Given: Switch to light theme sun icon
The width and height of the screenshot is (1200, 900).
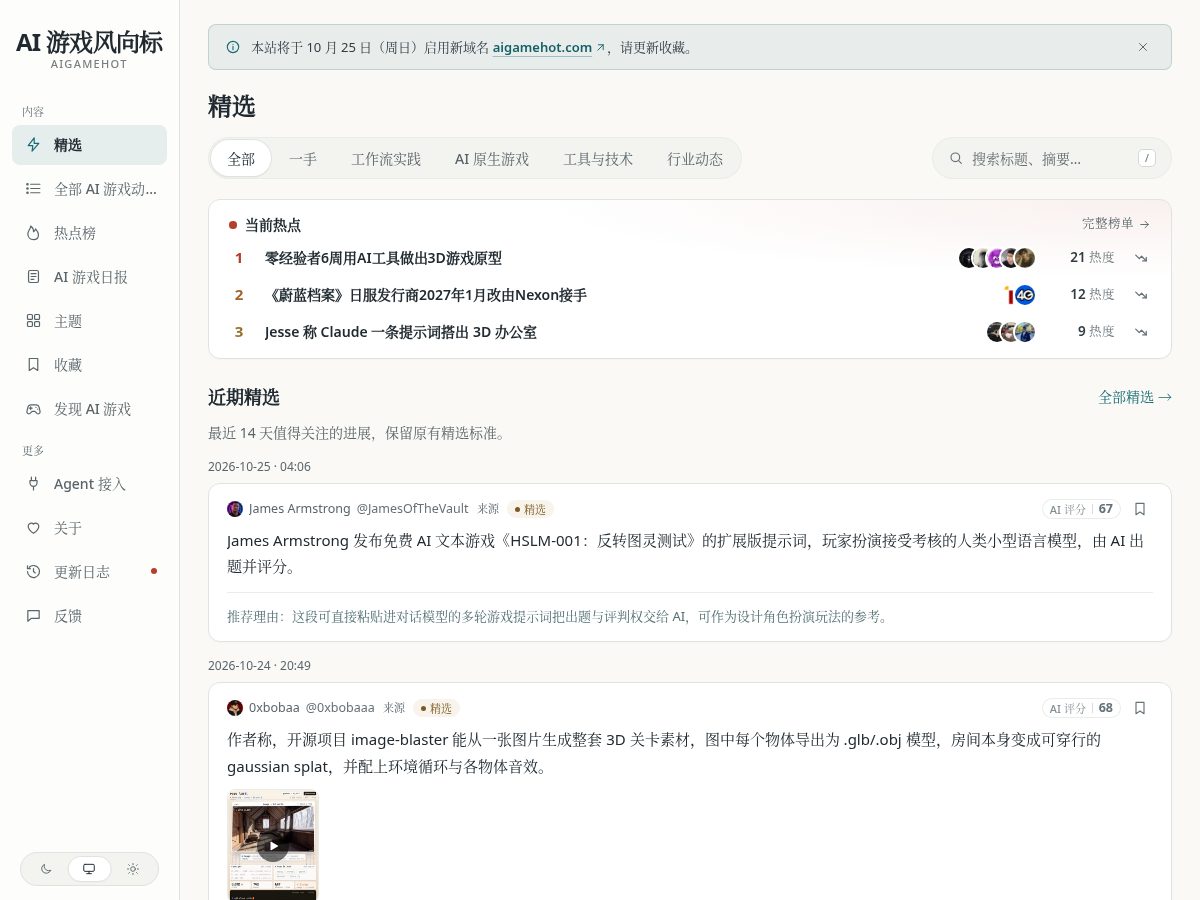Looking at the screenshot, I should pyautogui.click(x=133, y=869).
